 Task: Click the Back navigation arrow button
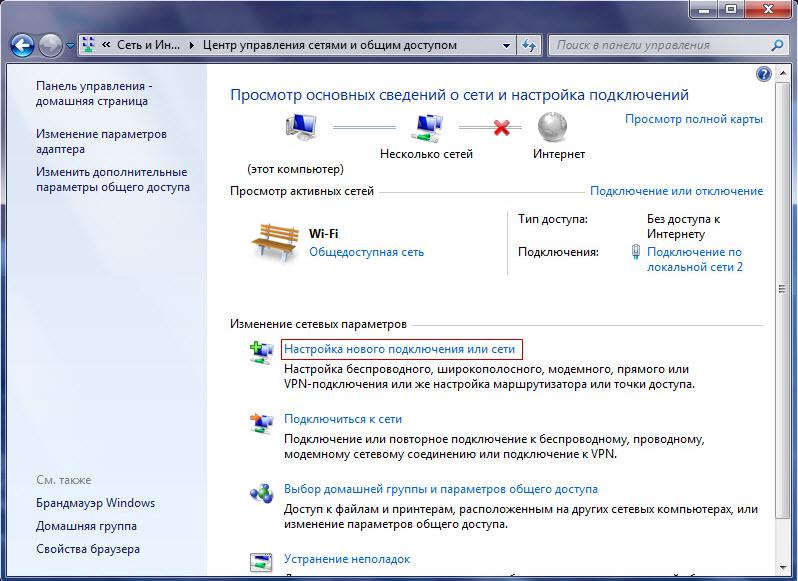point(22,45)
